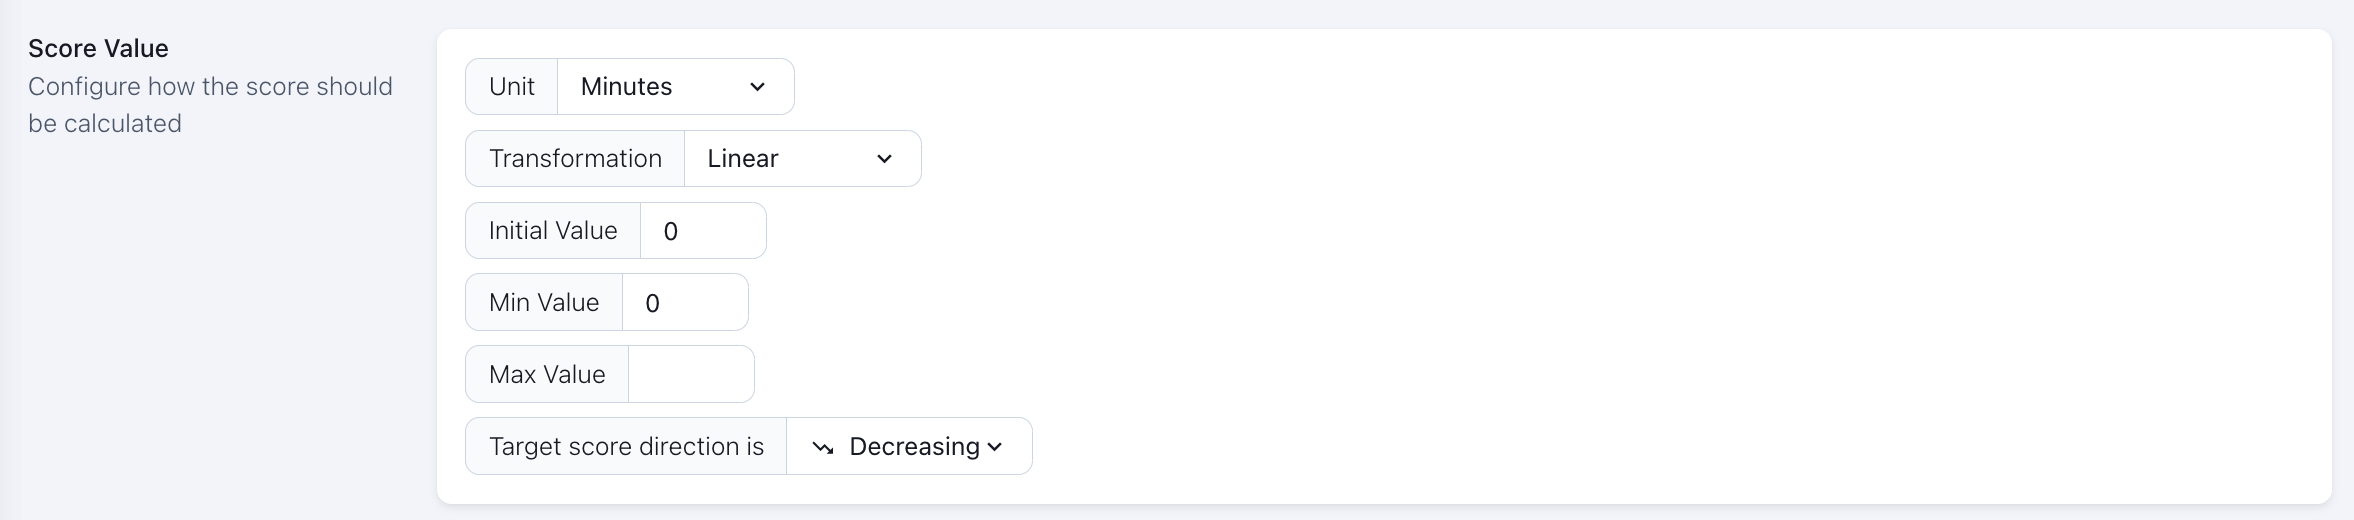Click the "Configure how the score" description text
This screenshot has height=520, width=2354.
point(210,87)
